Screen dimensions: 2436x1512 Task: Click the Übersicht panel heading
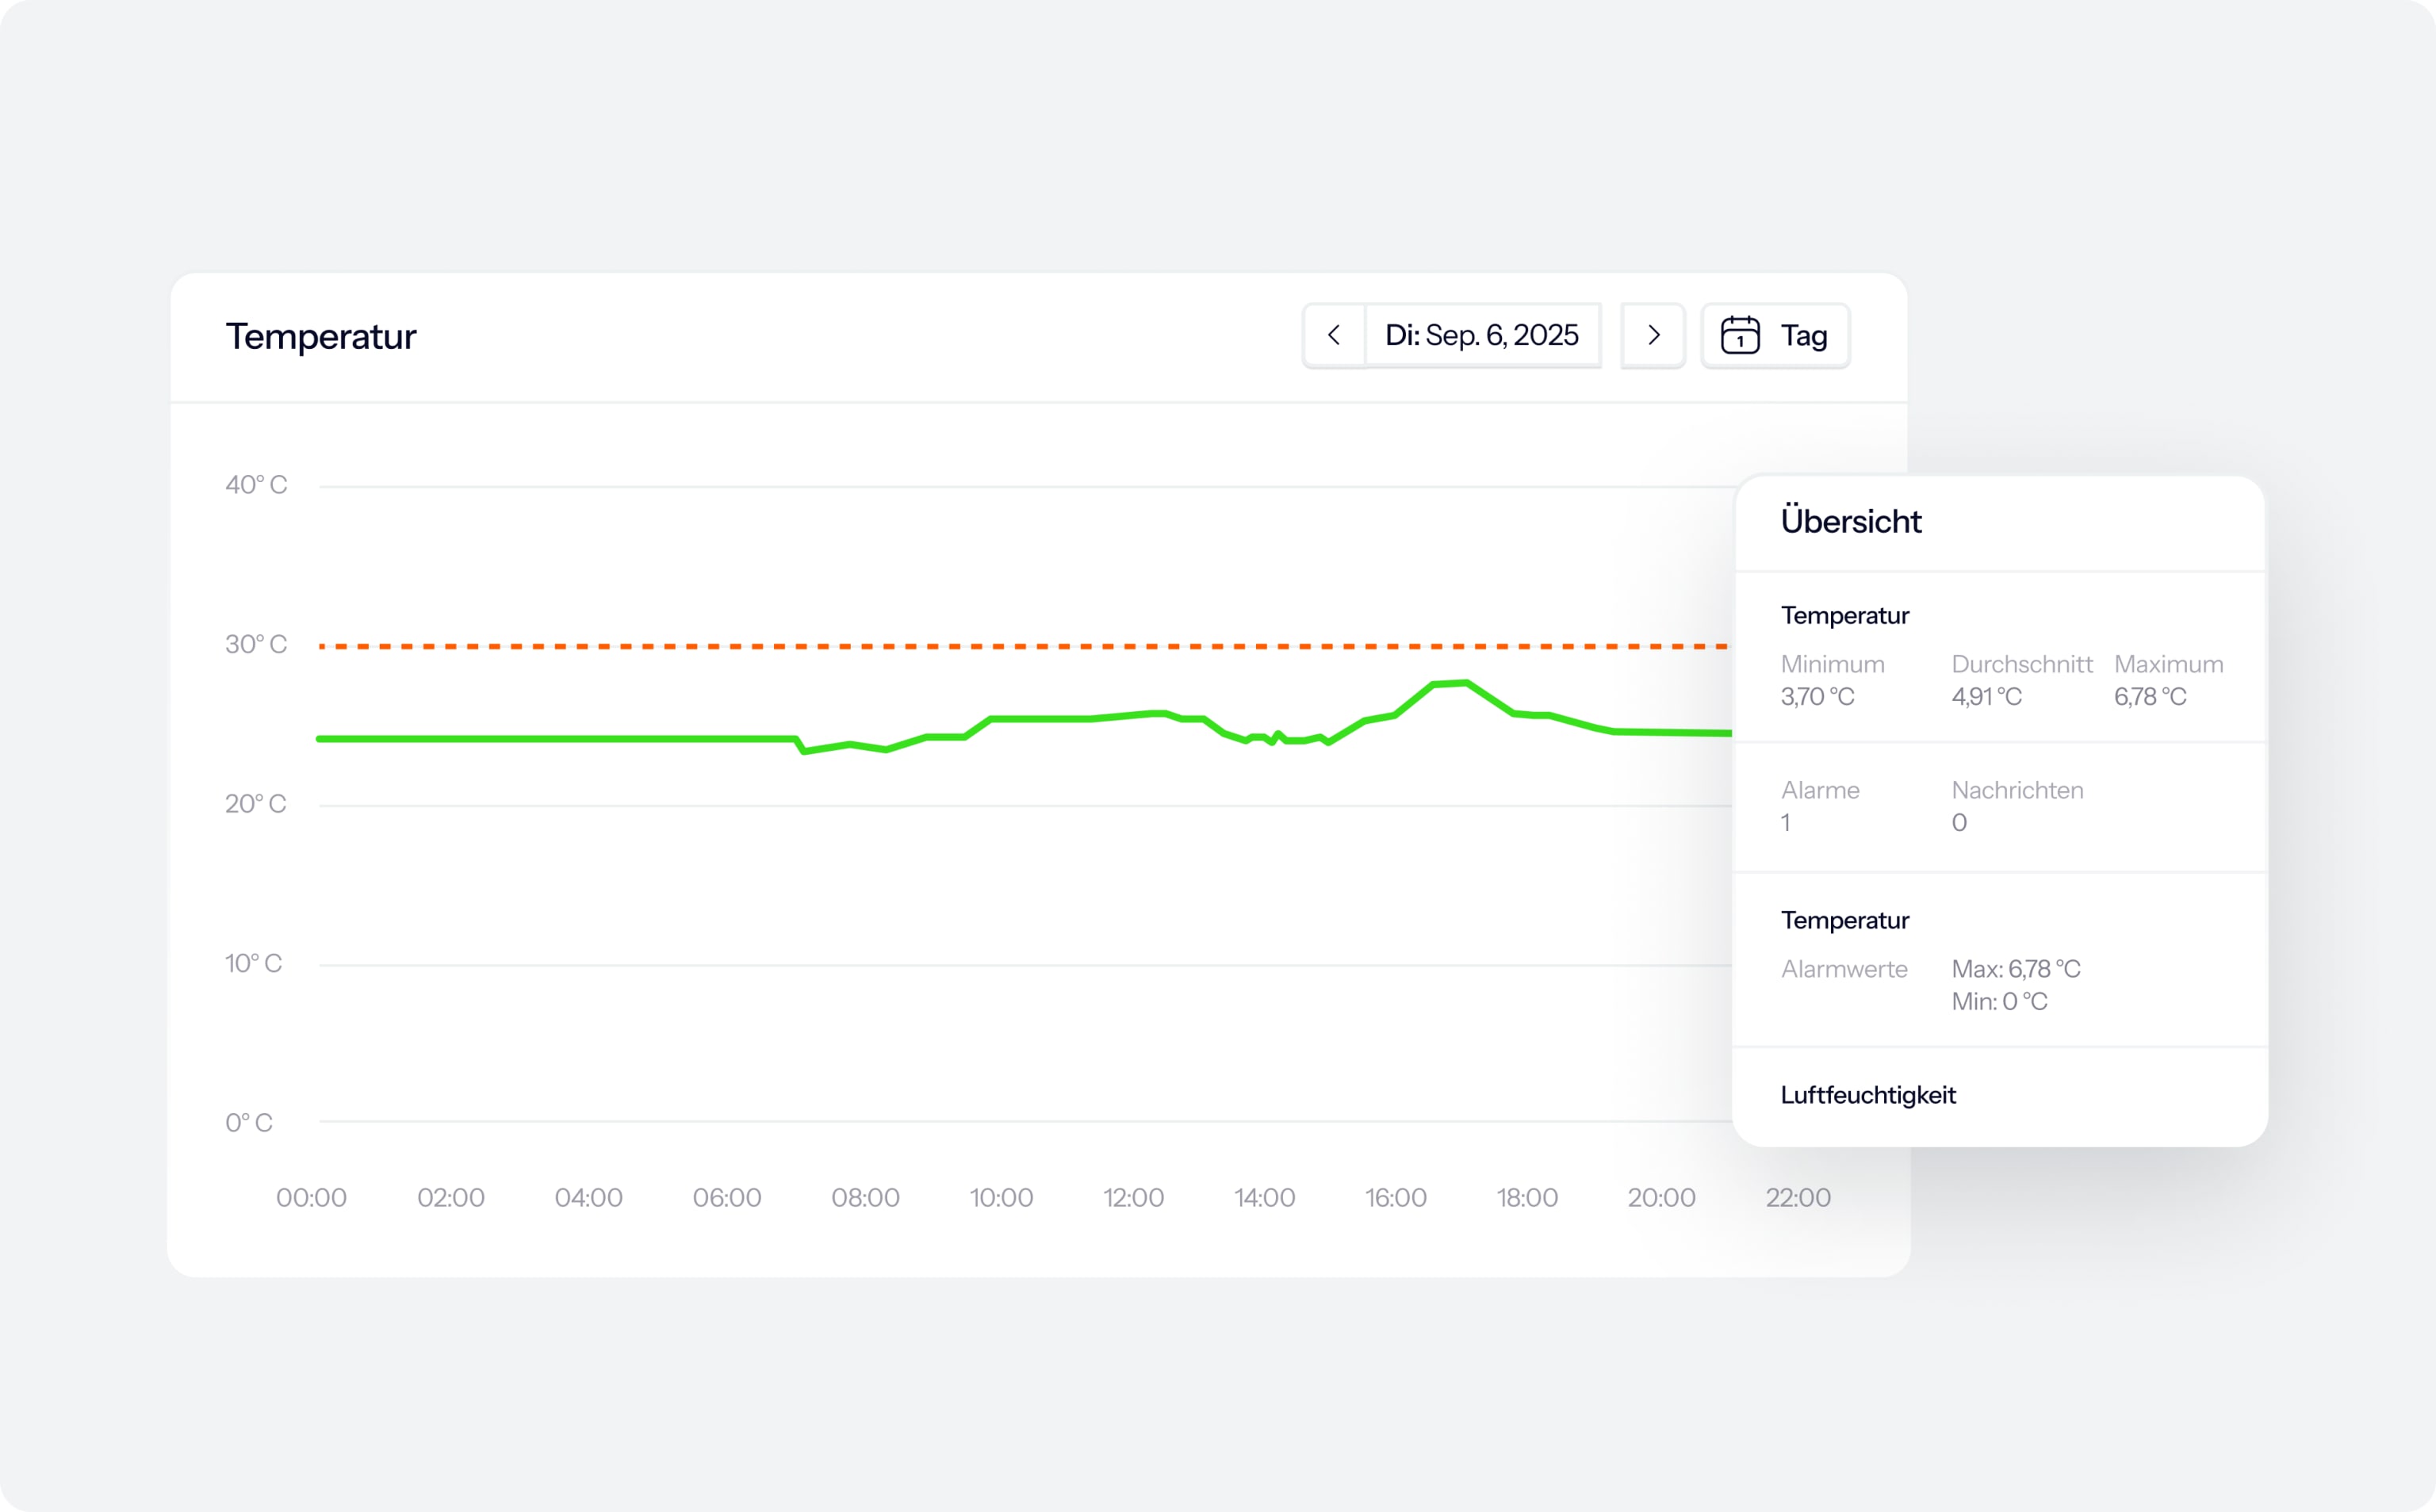1850,521
